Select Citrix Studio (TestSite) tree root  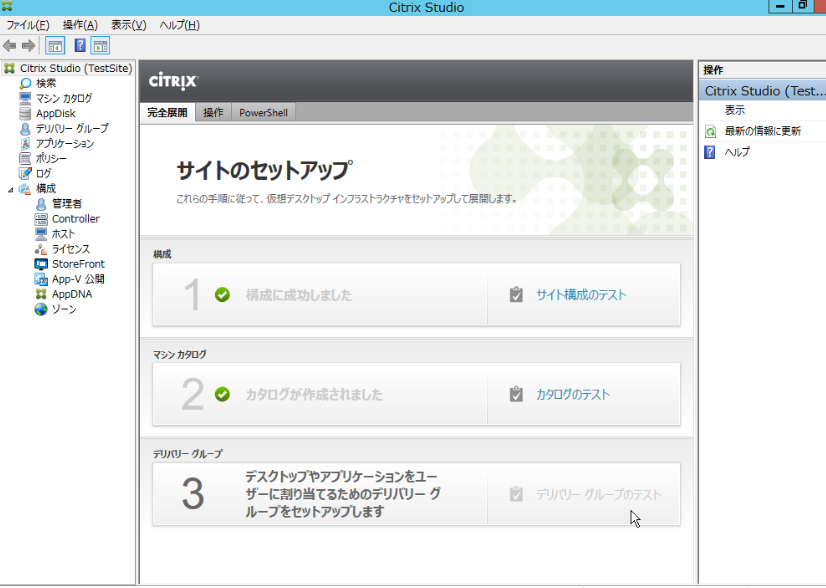coord(76,68)
